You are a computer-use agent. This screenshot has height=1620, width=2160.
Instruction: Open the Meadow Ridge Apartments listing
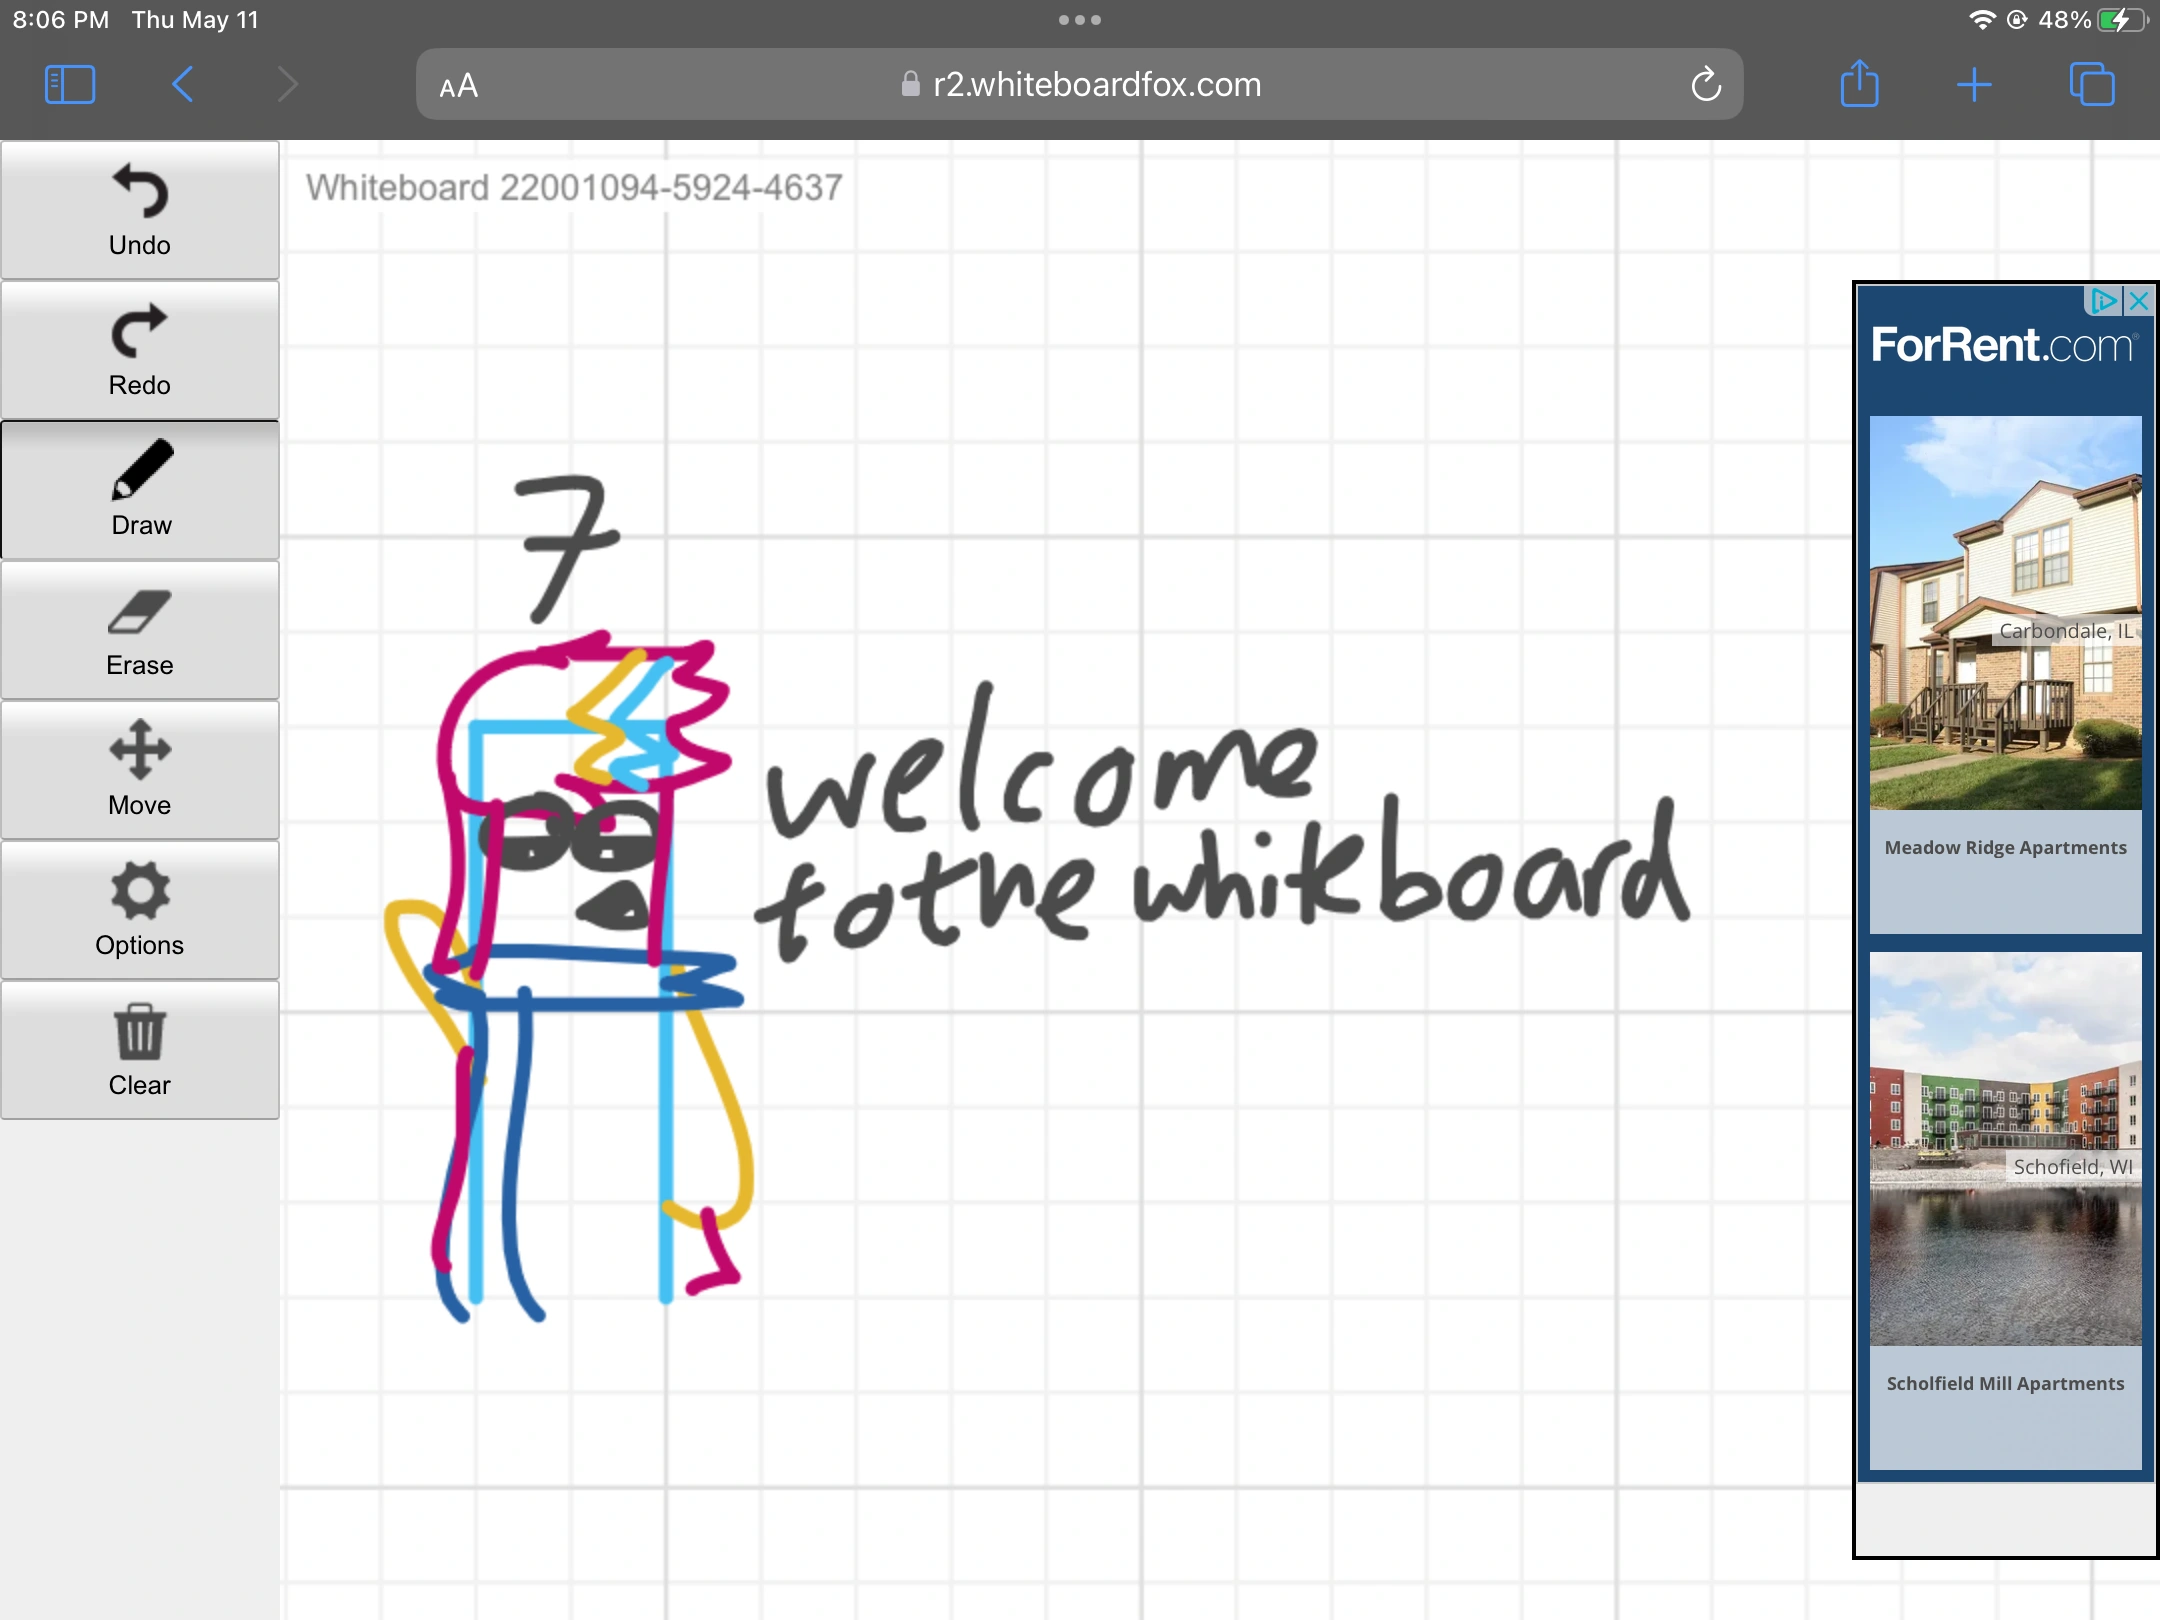click(2003, 847)
